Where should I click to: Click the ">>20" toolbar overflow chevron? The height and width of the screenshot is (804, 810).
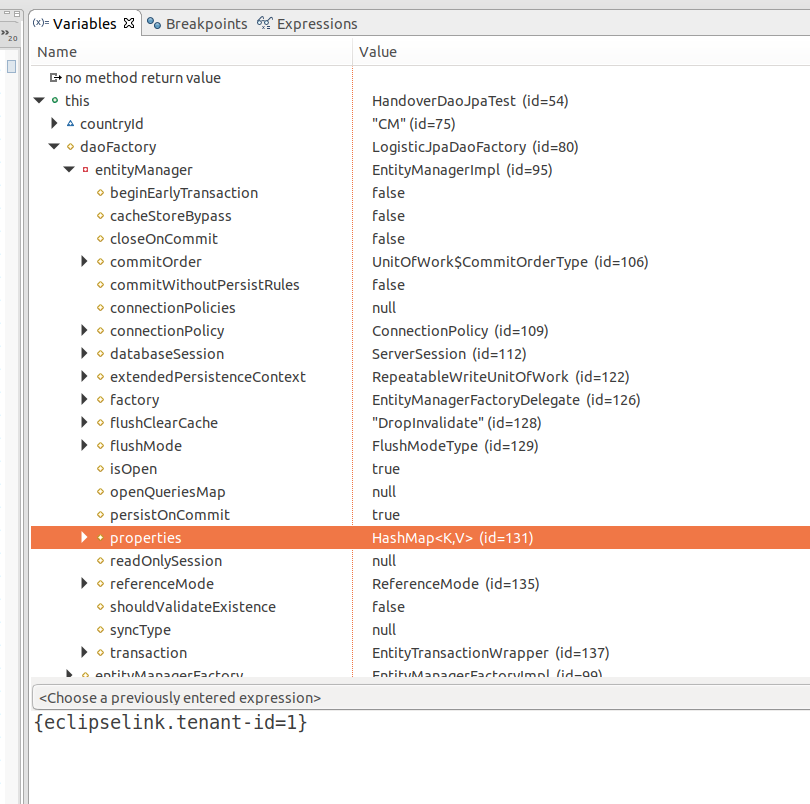click(10, 33)
